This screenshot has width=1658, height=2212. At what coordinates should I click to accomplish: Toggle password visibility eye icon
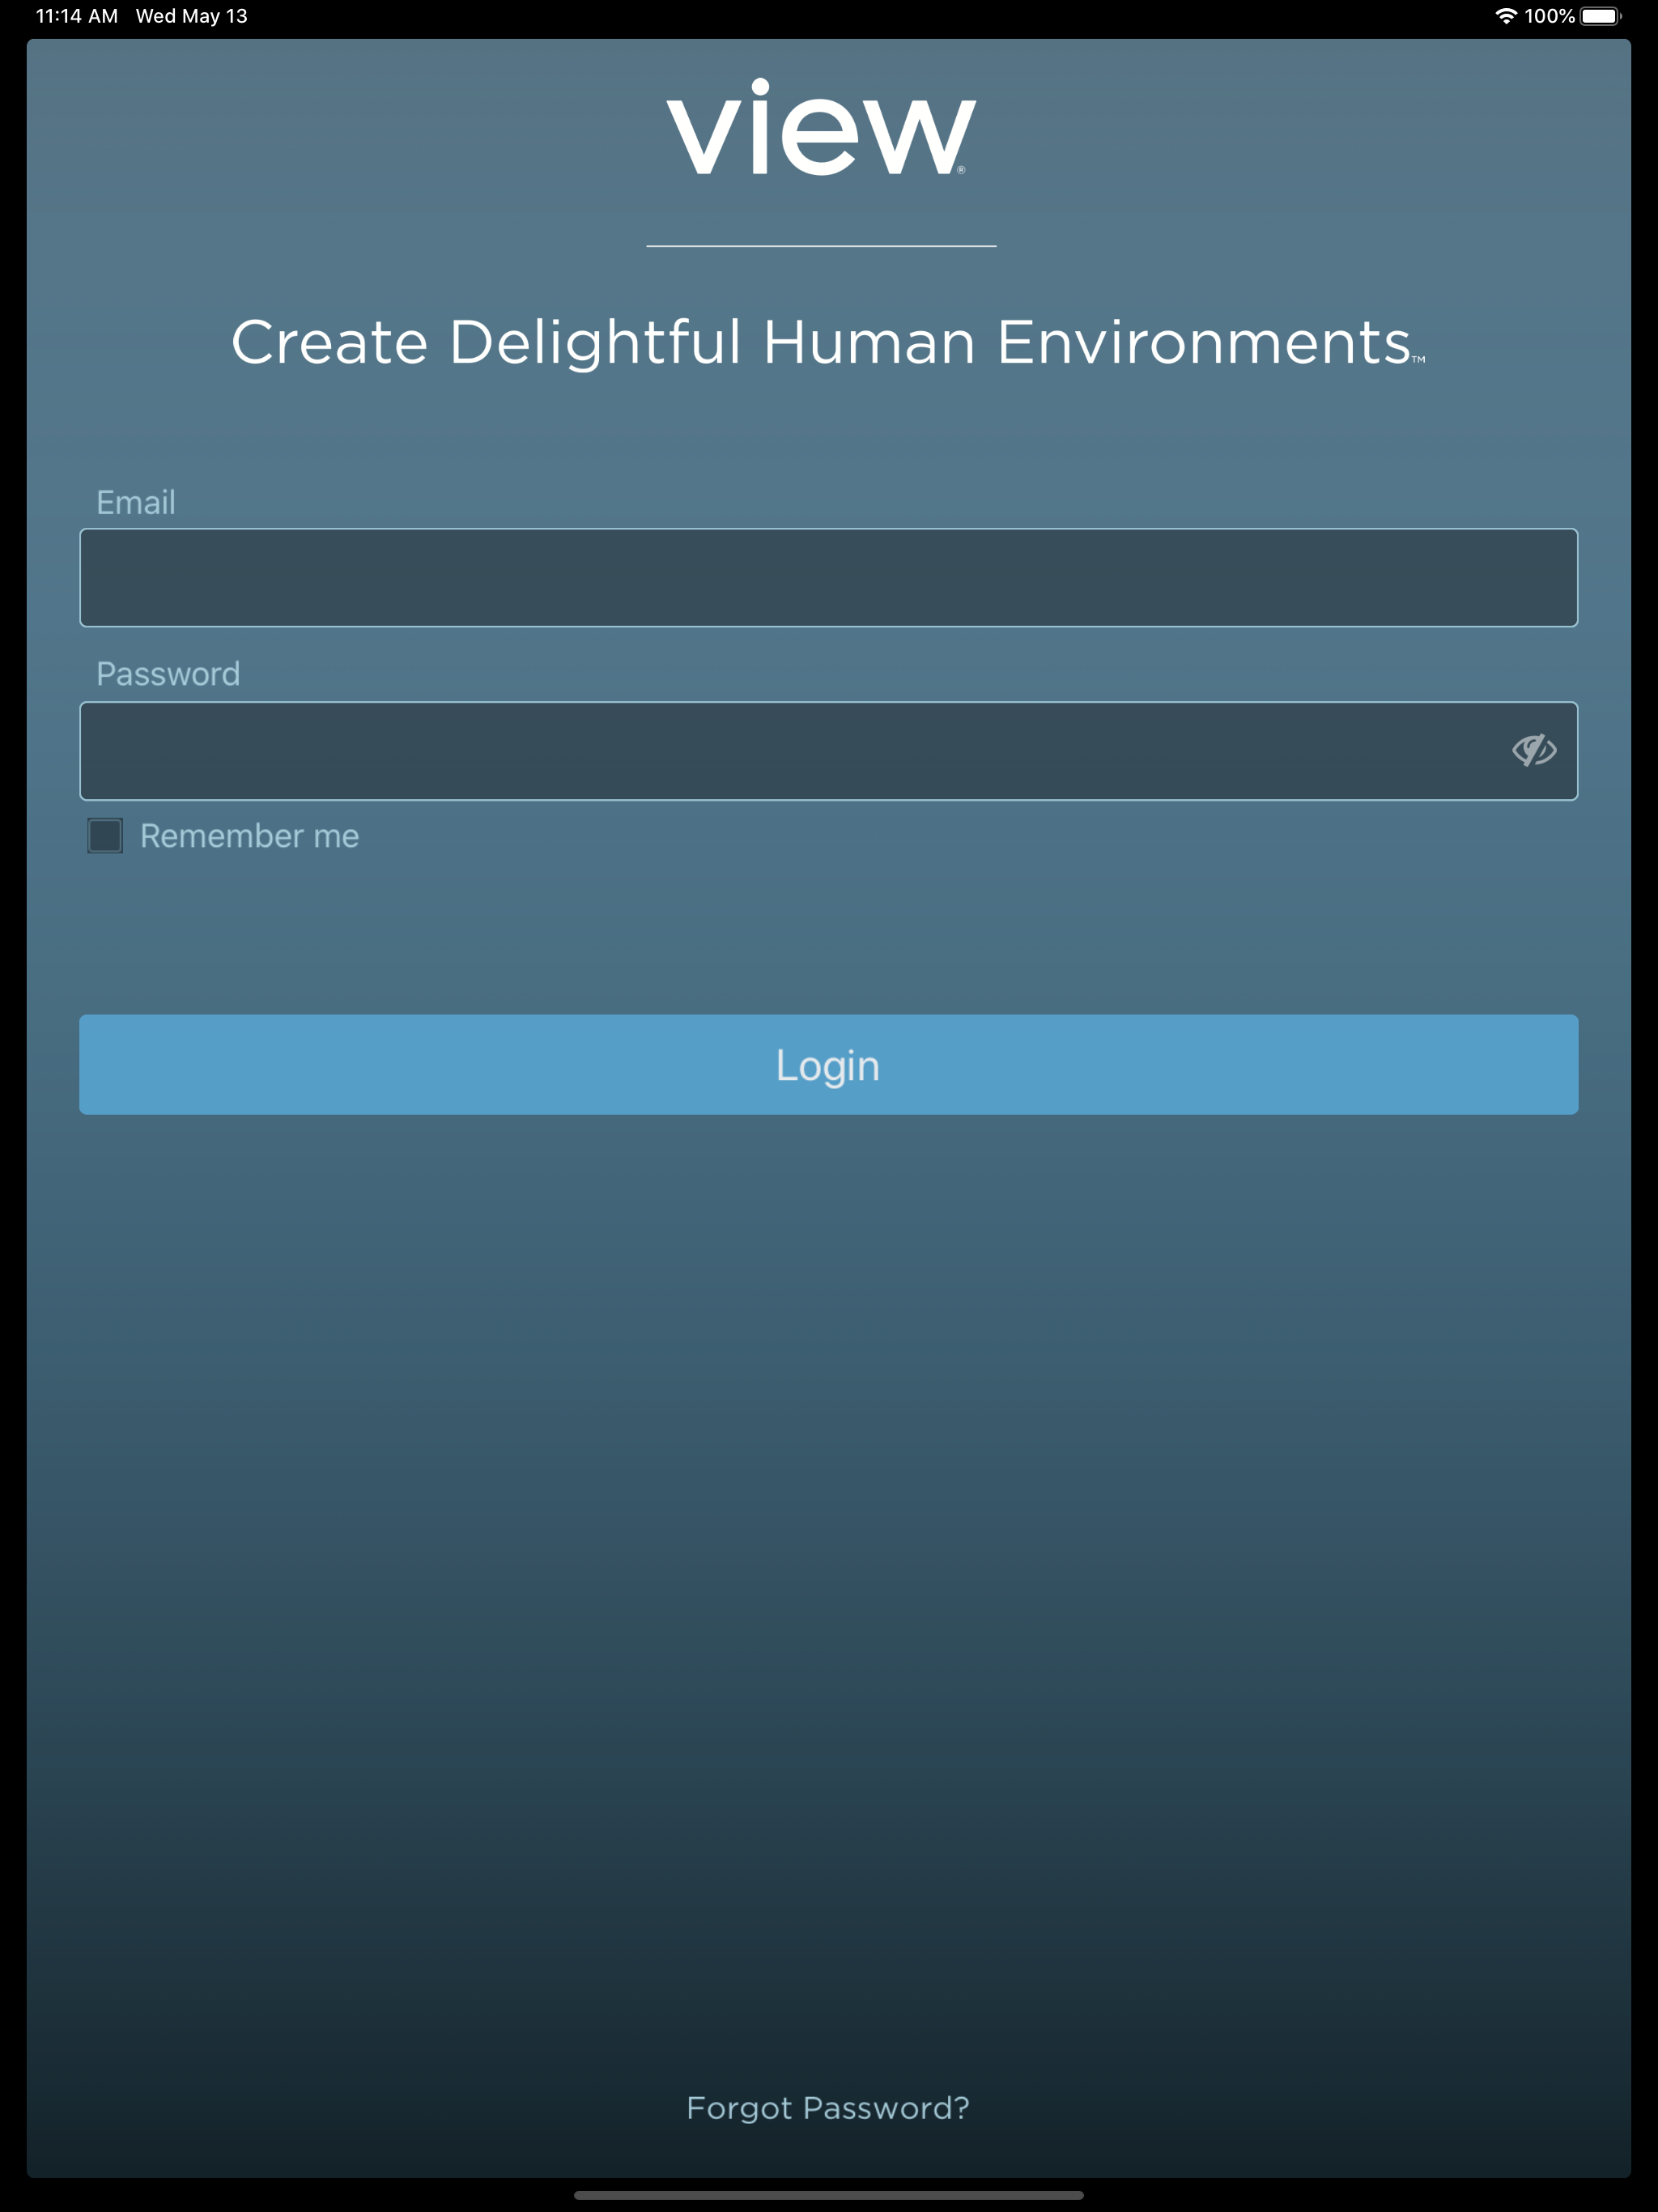[1533, 750]
